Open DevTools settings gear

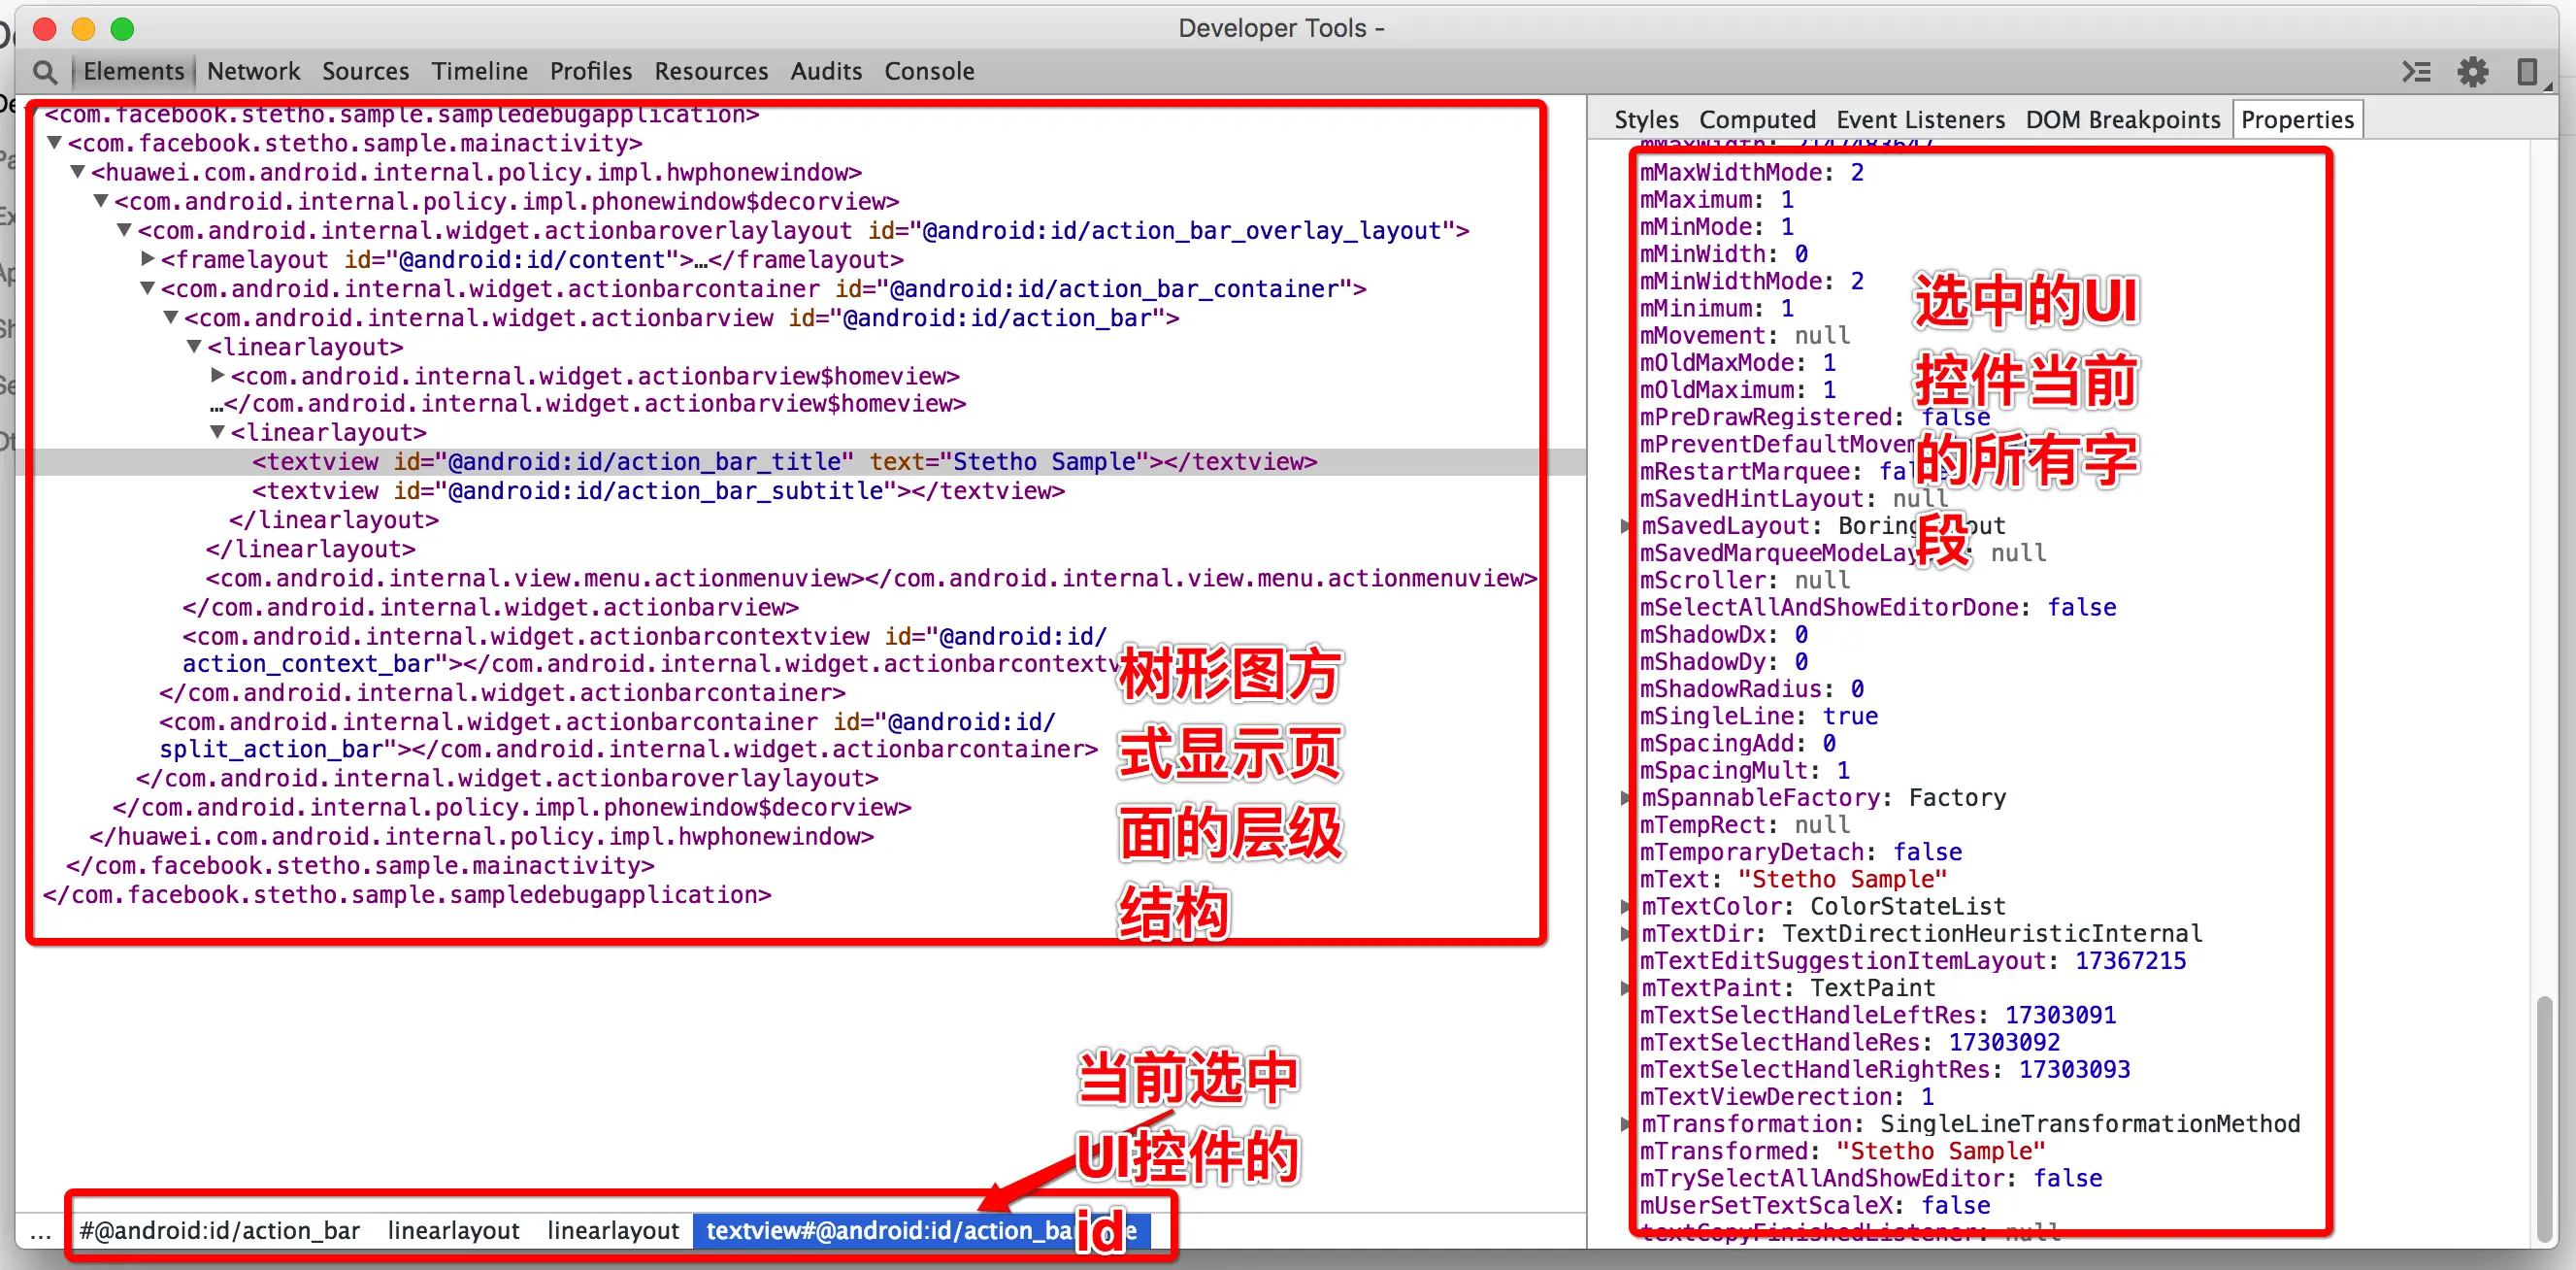2472,72
